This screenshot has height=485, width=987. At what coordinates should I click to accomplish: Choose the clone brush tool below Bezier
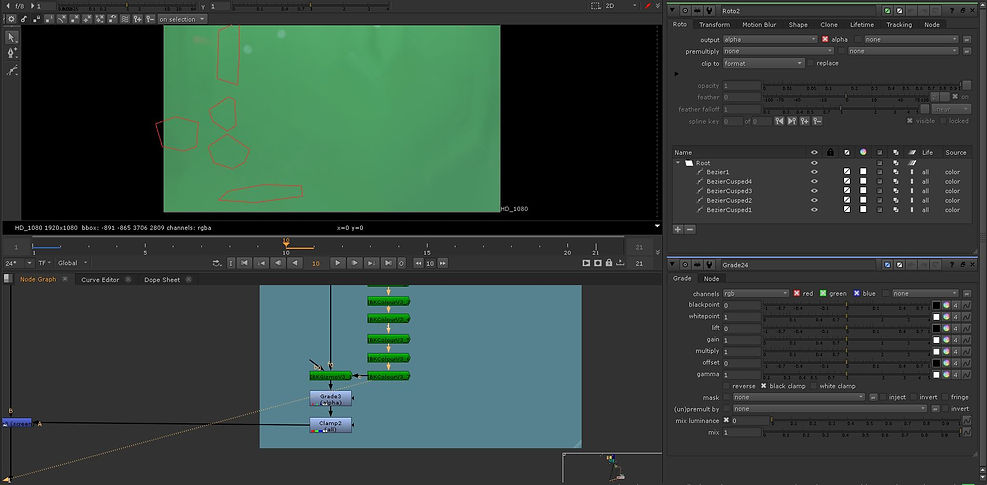coord(12,69)
